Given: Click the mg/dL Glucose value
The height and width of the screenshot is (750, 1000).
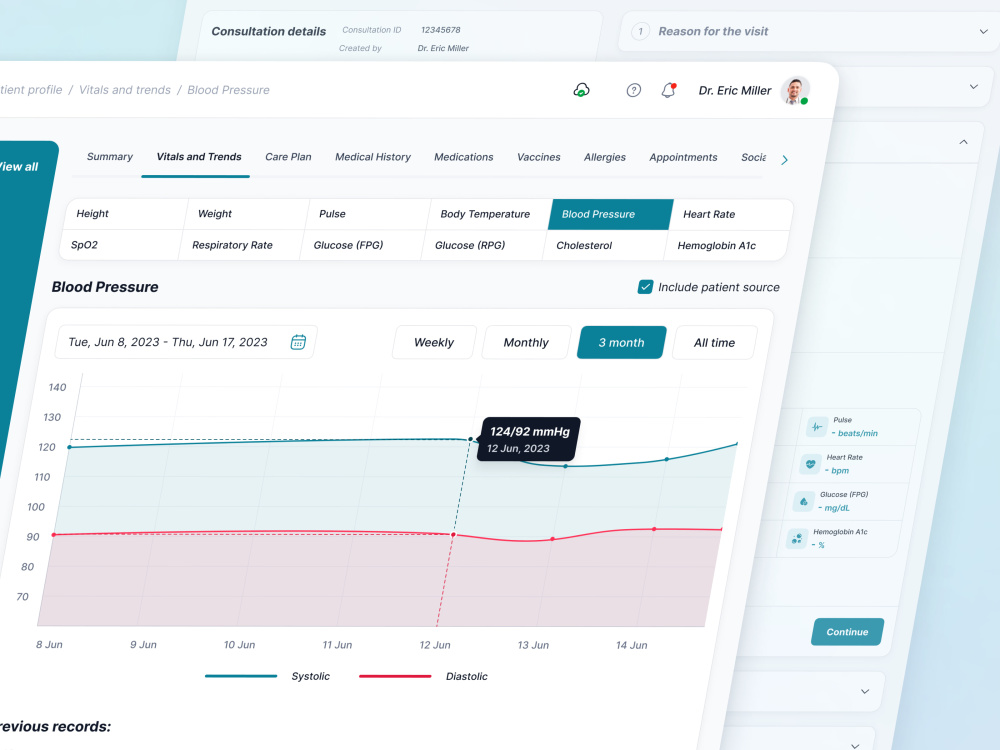Looking at the screenshot, I should 834,508.
